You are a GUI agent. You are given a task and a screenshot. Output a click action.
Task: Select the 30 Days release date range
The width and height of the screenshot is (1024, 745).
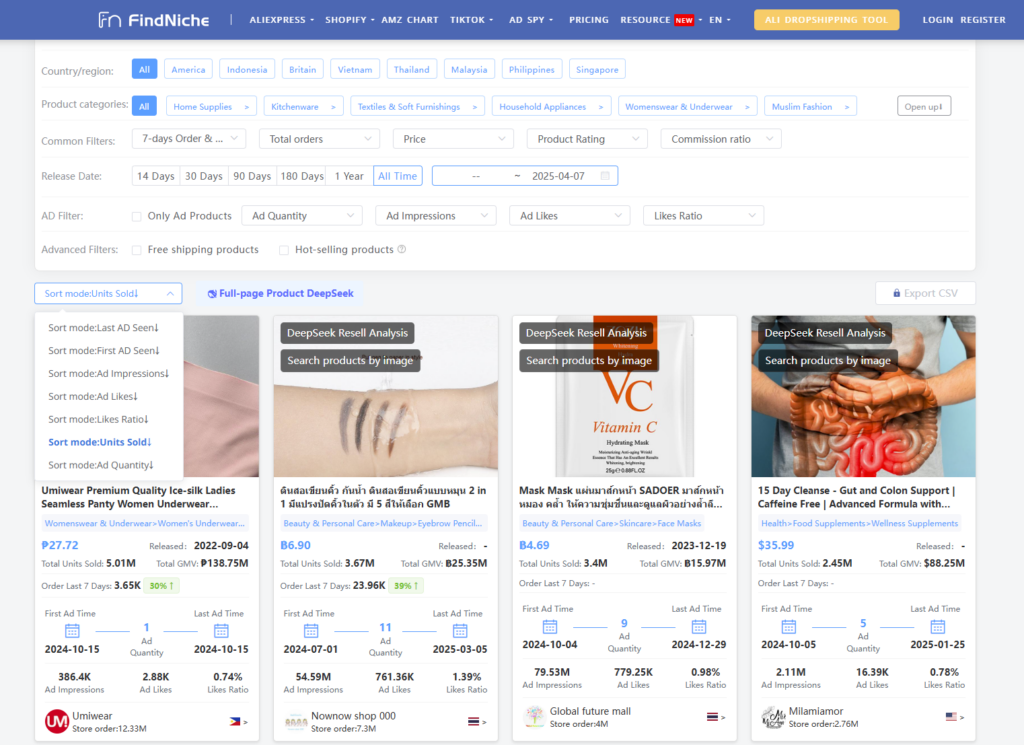[x=204, y=176]
